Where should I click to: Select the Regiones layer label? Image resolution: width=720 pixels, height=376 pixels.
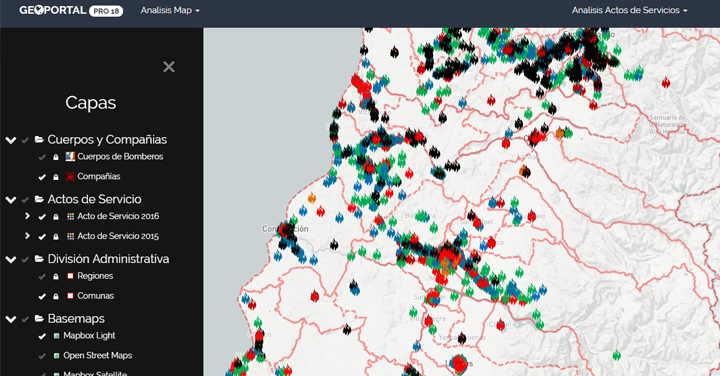pyautogui.click(x=95, y=276)
